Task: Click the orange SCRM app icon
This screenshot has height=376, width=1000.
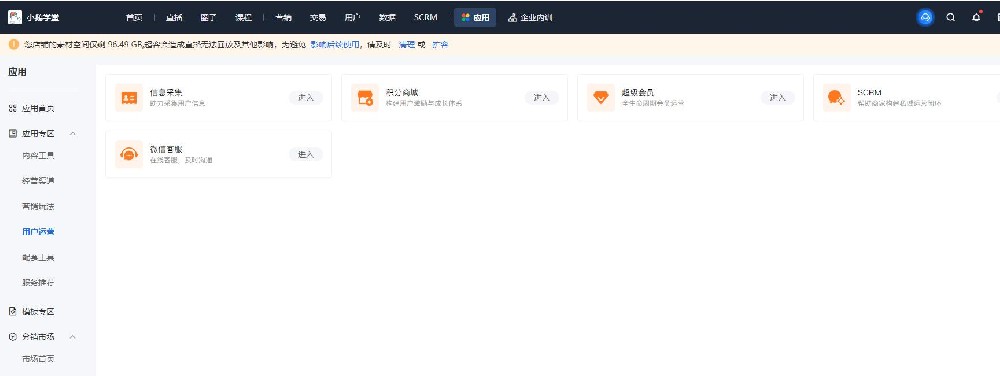Action: [837, 98]
